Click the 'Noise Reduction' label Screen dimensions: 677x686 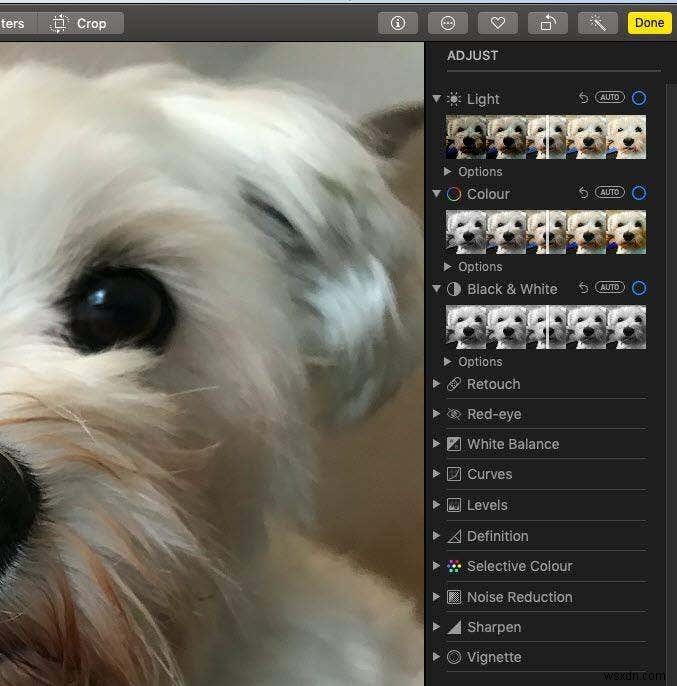[x=519, y=597]
